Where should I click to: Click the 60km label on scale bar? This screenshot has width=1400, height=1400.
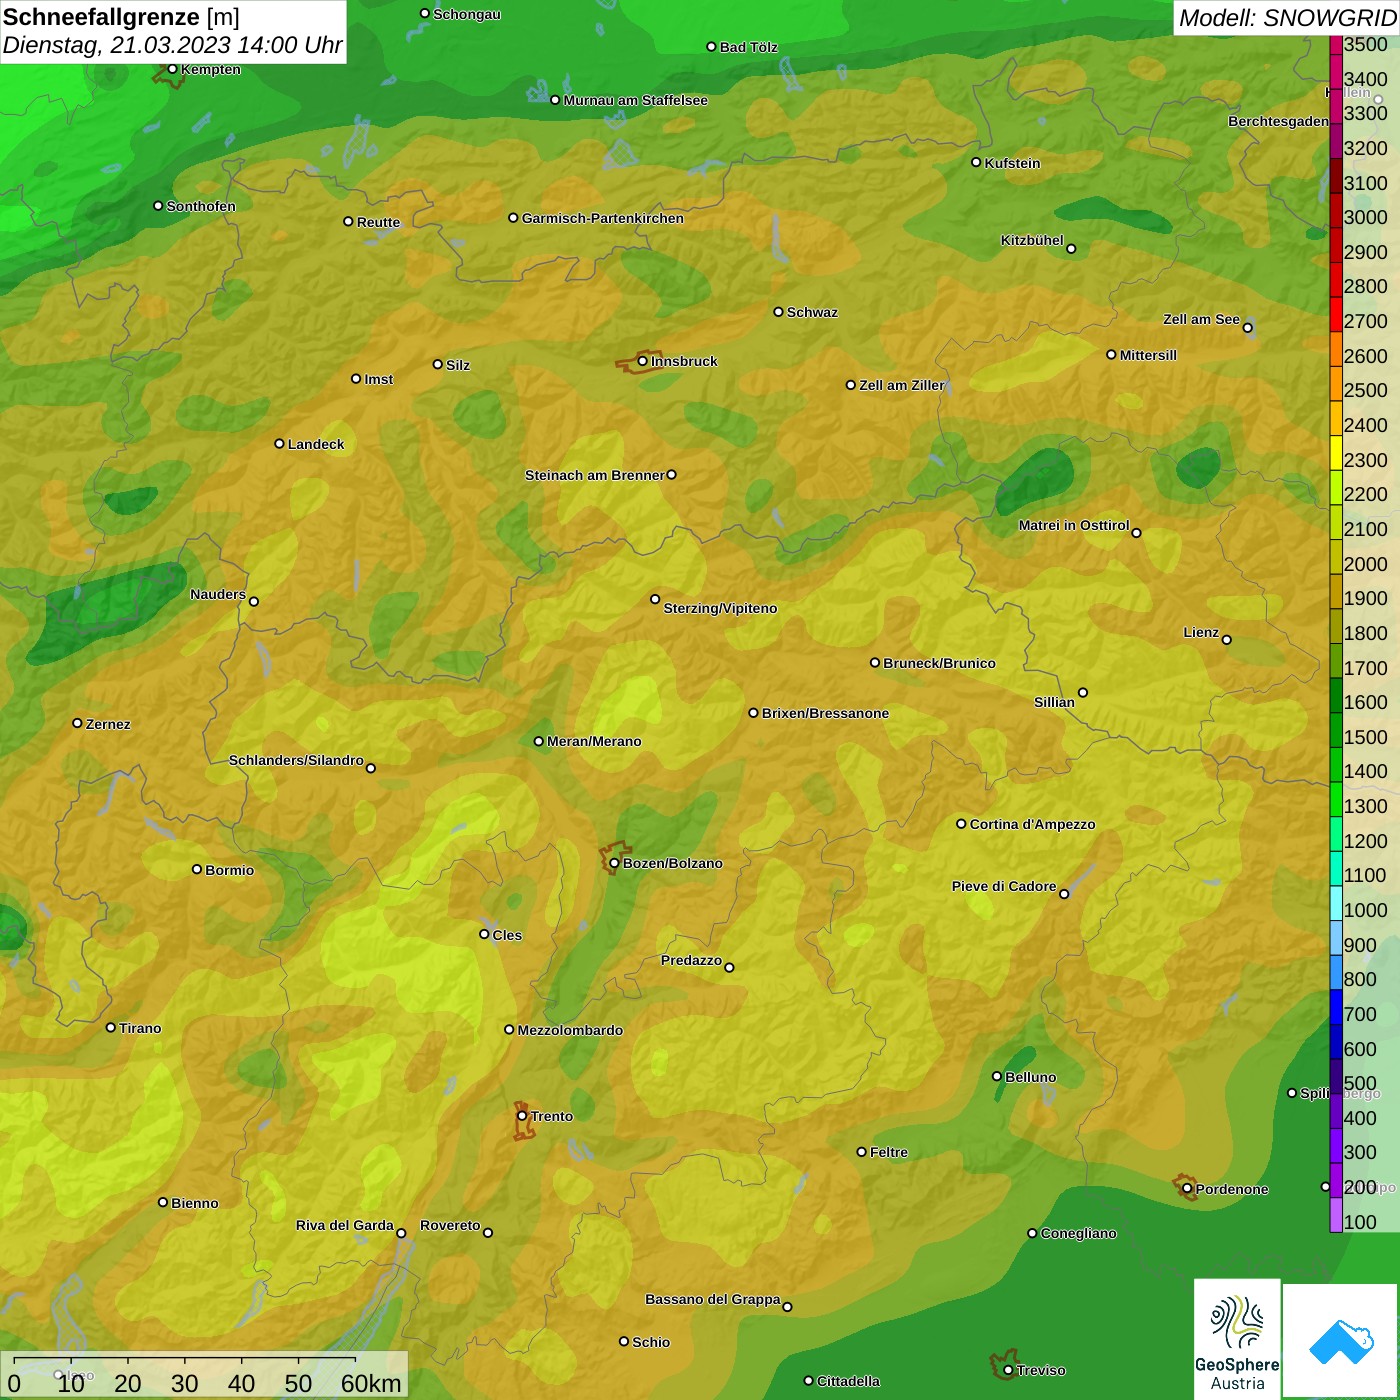(371, 1384)
